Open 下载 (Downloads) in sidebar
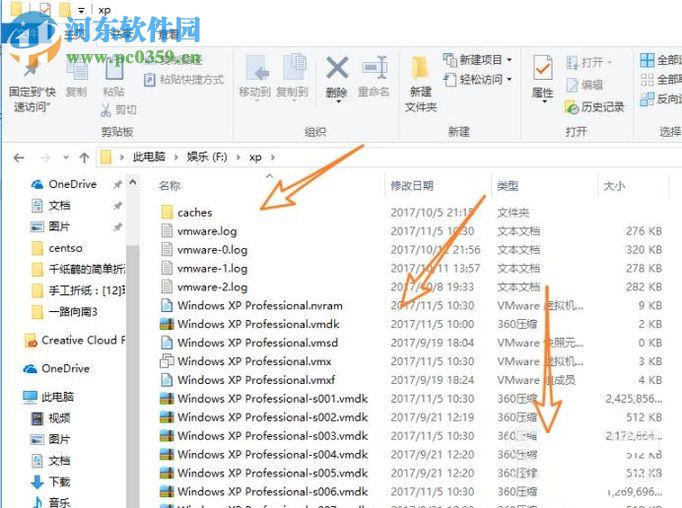Viewport: 682px width, 508px height. (51, 482)
